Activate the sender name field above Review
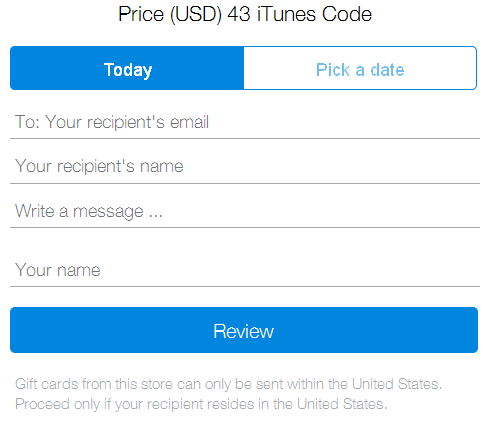 pyautogui.click(x=245, y=270)
